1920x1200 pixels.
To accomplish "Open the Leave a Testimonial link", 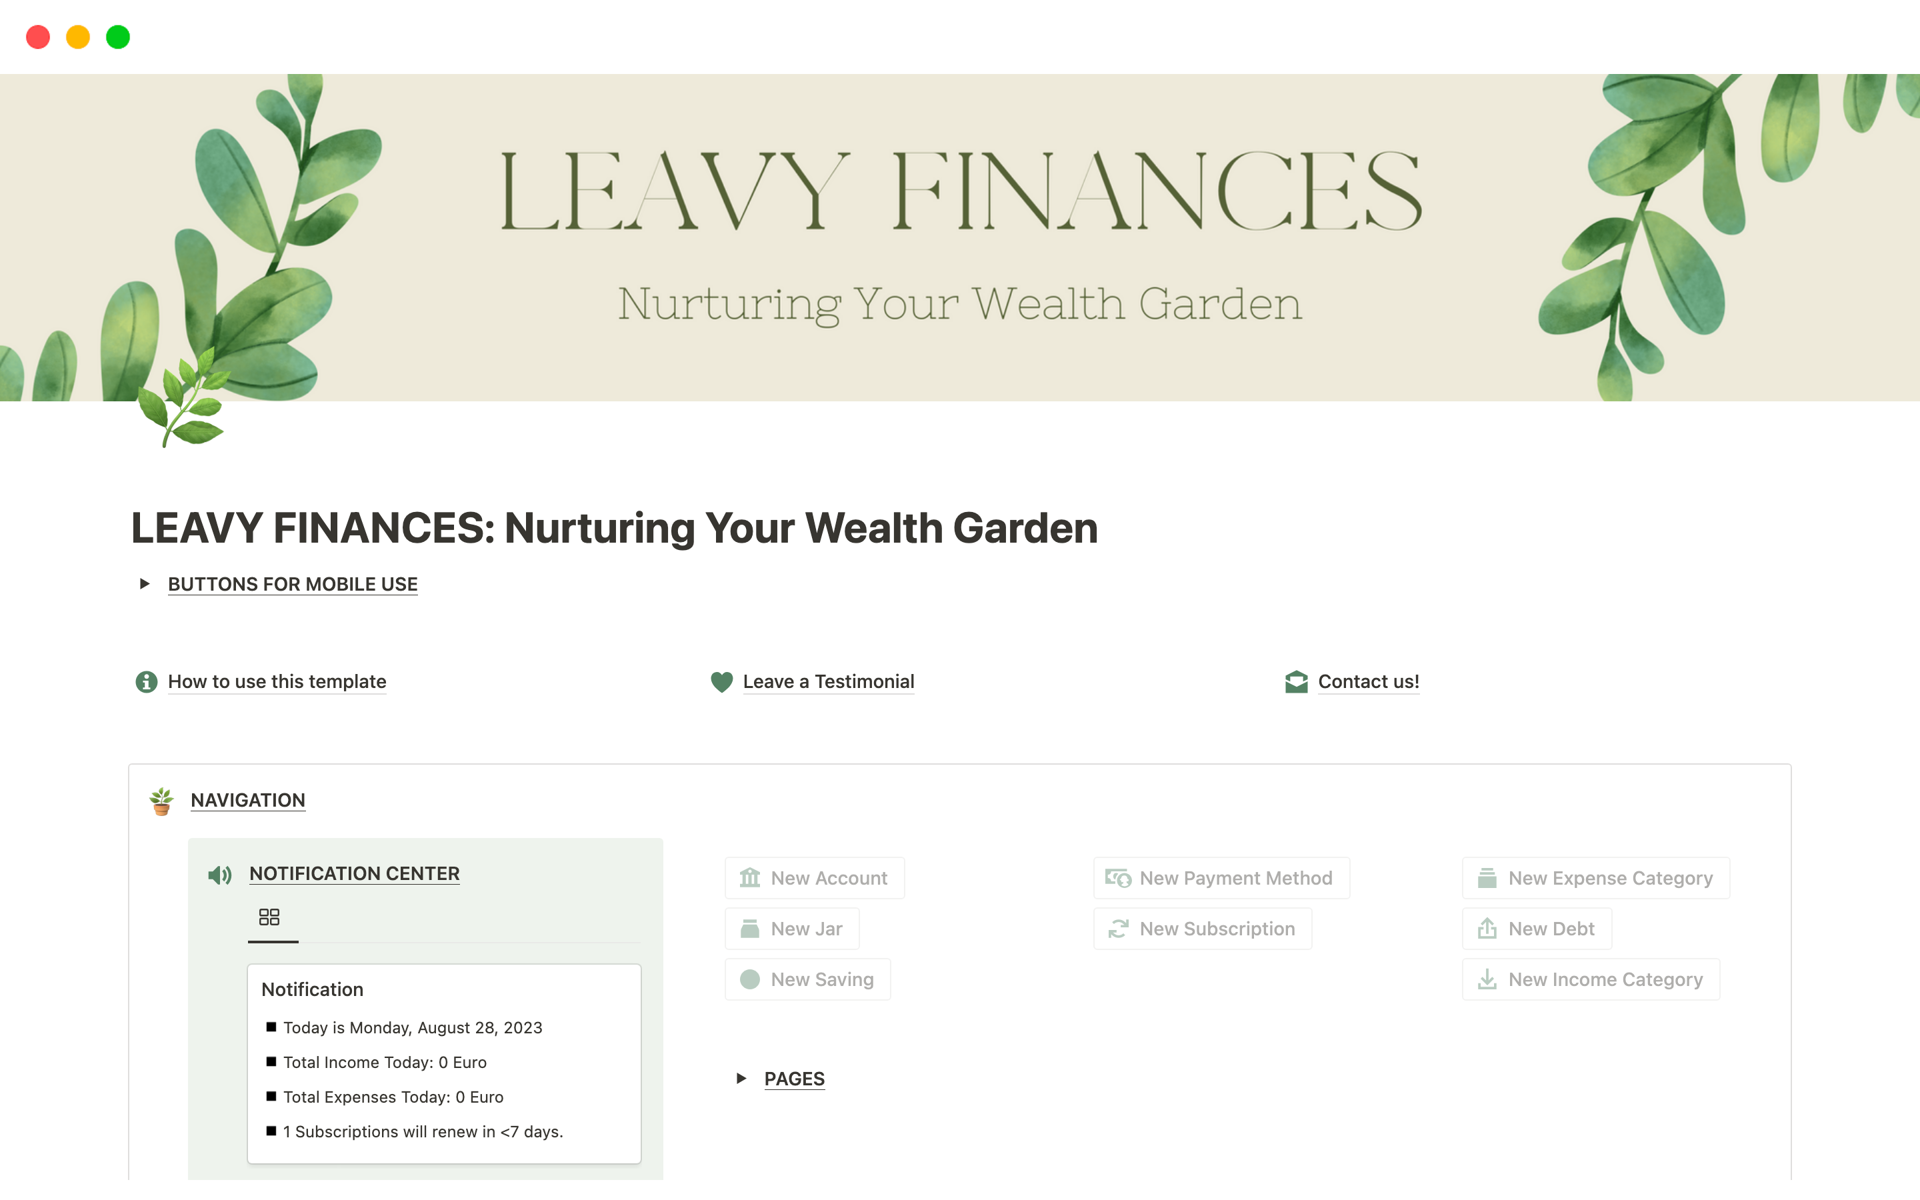I will click(828, 682).
